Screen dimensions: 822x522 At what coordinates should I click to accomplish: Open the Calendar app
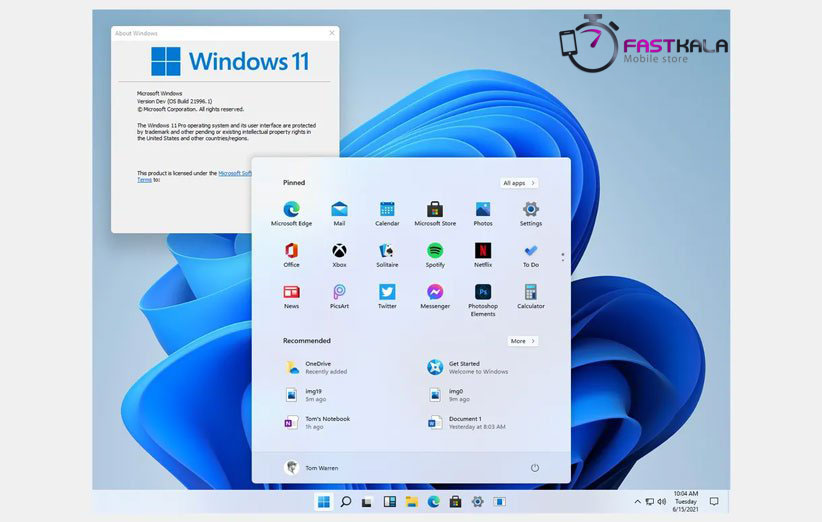[387, 213]
